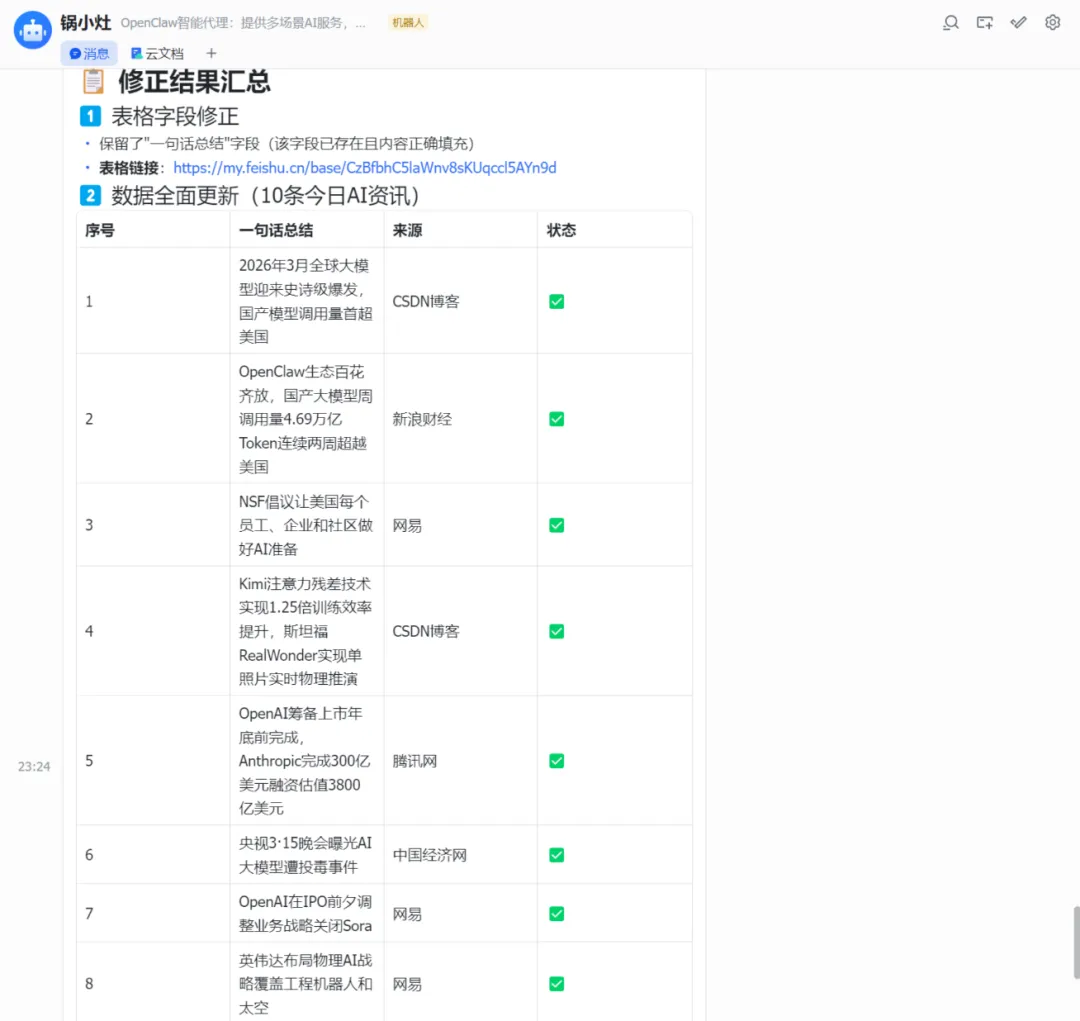Click the green checkmark in row 4
The height and width of the screenshot is (1021, 1080).
(x=557, y=632)
